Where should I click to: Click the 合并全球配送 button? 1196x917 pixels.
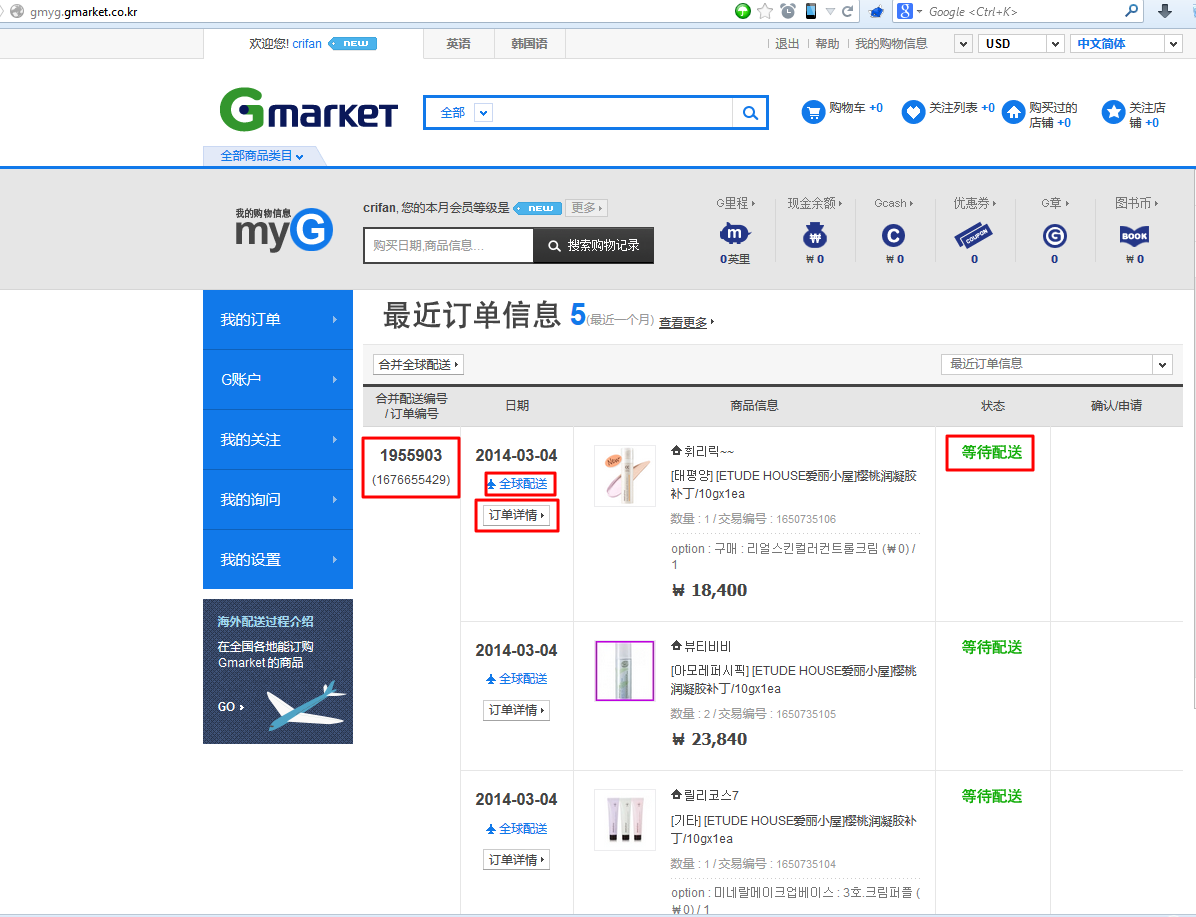point(418,365)
